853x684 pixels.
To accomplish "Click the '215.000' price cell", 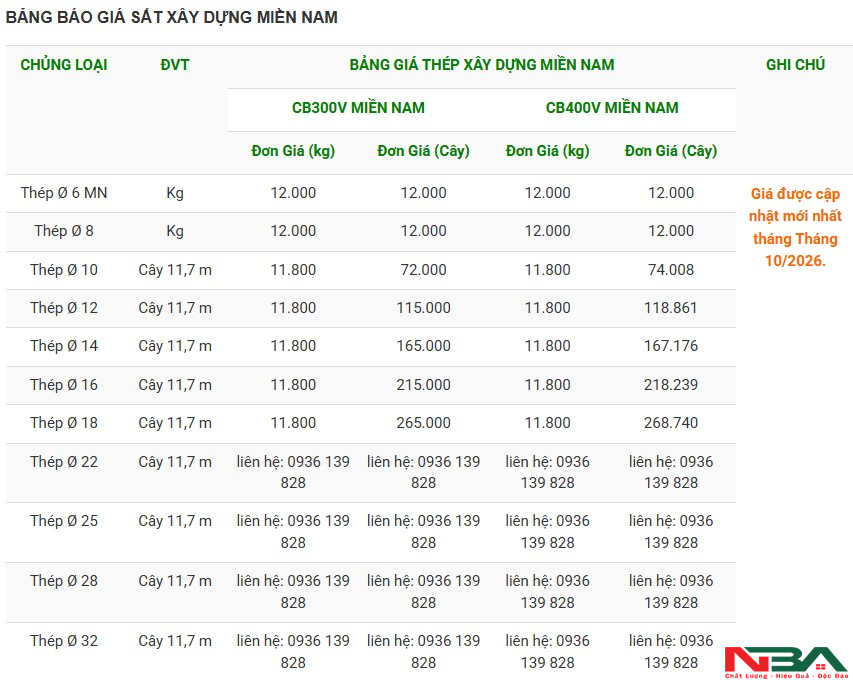I will 423,385.
